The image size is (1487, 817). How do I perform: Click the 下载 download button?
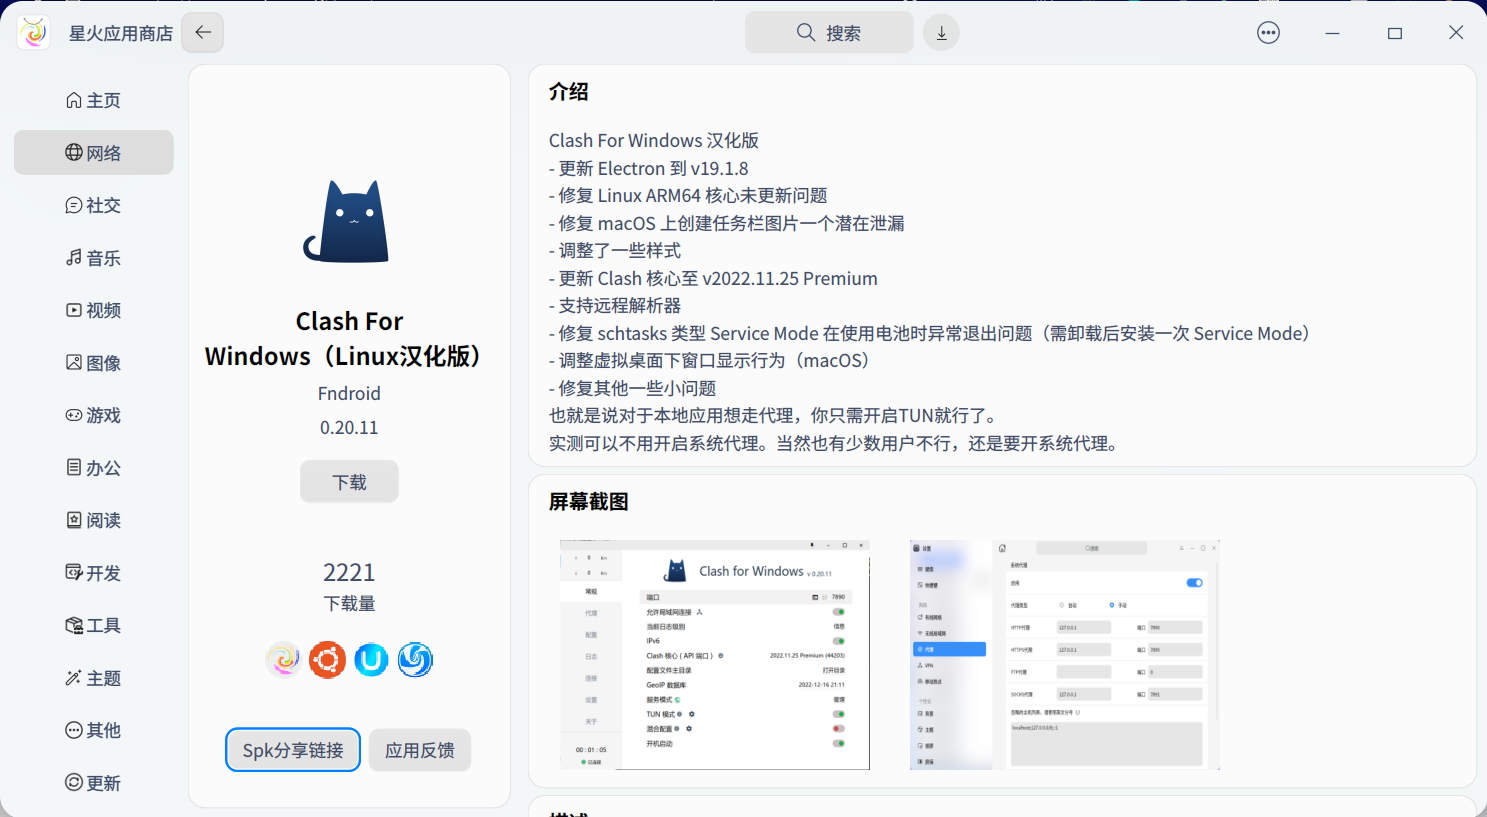pos(349,481)
